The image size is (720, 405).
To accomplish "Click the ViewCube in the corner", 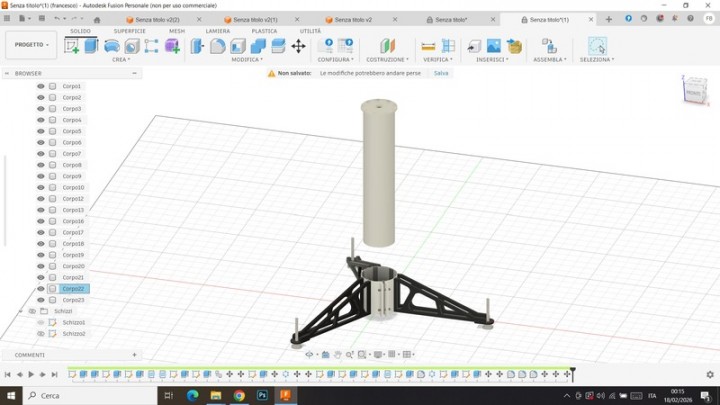I will coord(695,92).
